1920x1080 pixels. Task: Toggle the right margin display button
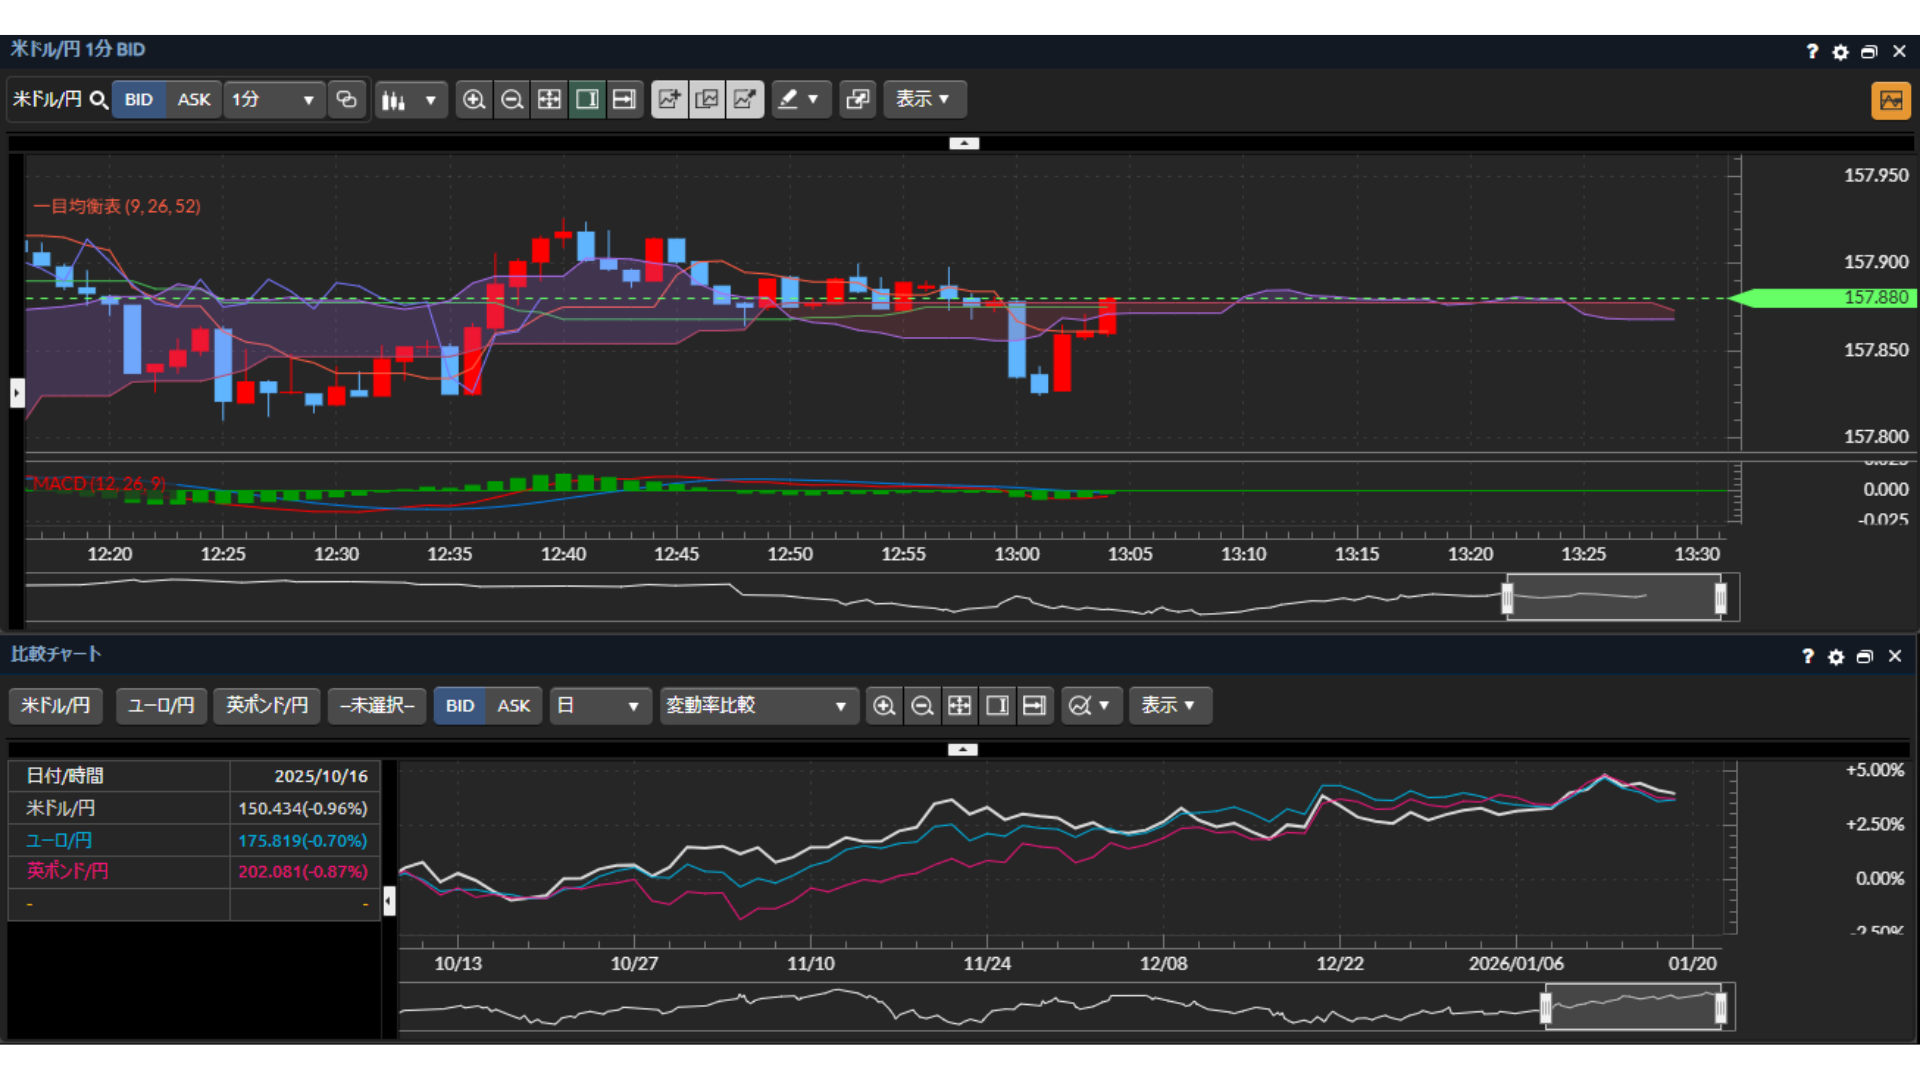(587, 99)
